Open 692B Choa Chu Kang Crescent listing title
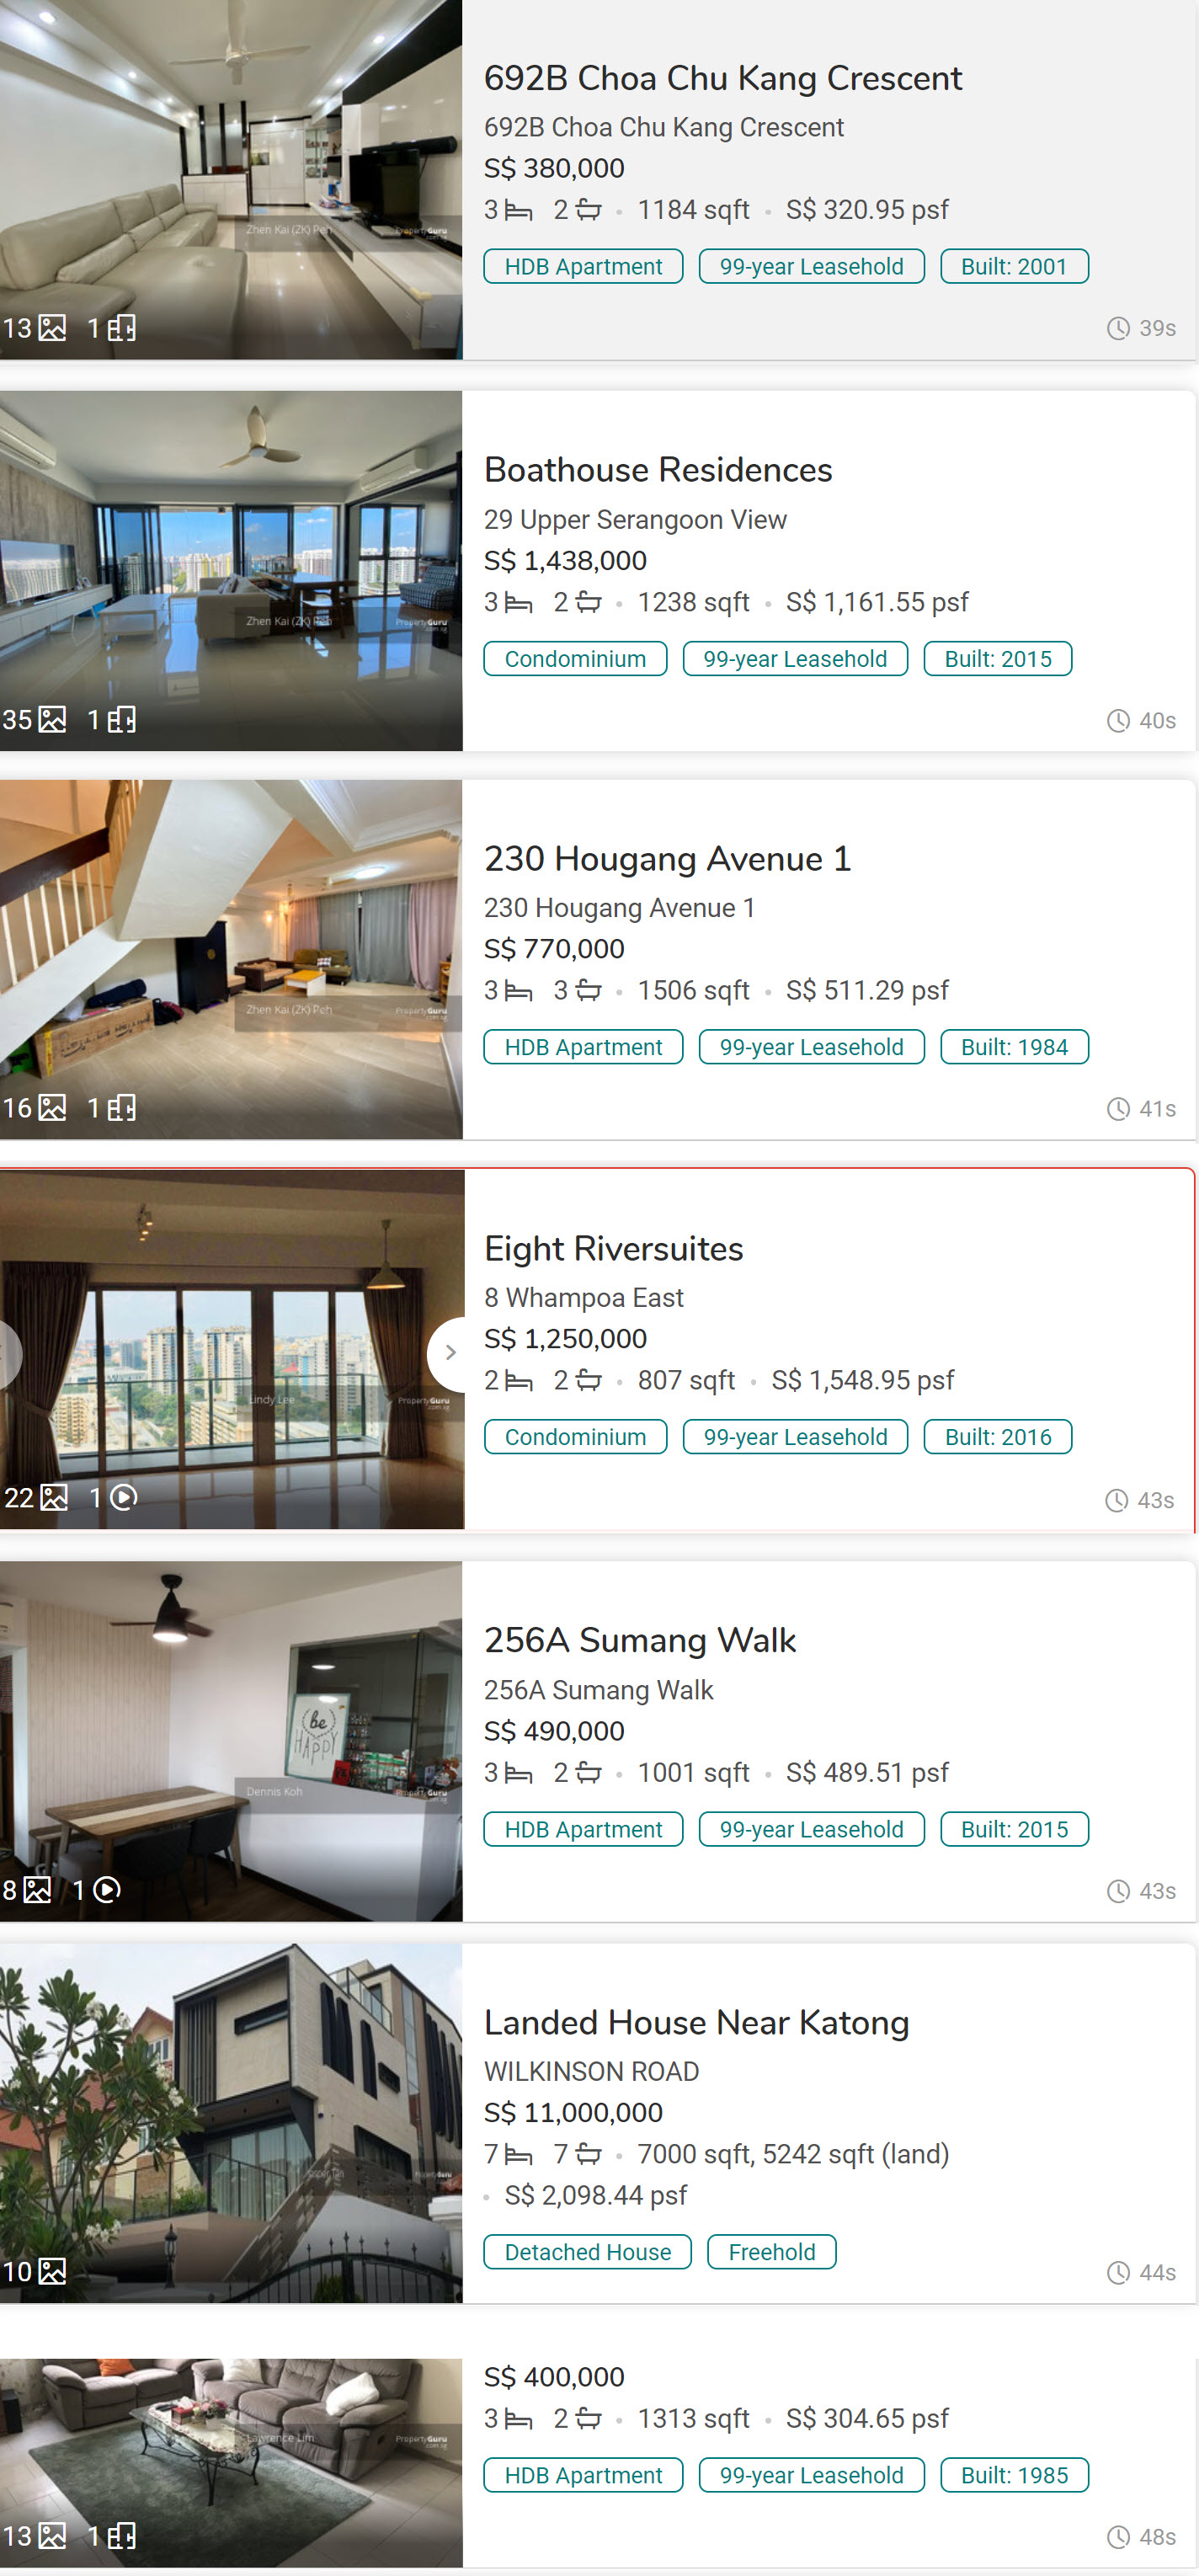 coord(722,78)
